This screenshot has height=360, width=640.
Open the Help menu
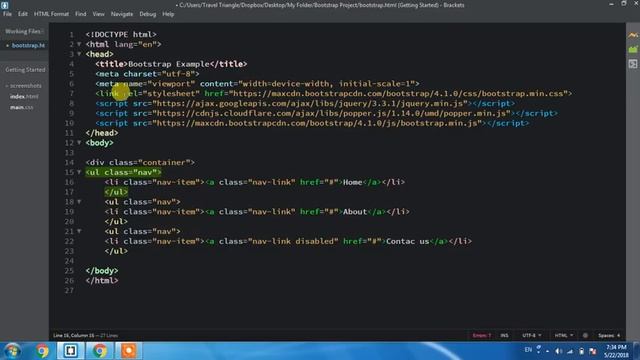(168, 14)
